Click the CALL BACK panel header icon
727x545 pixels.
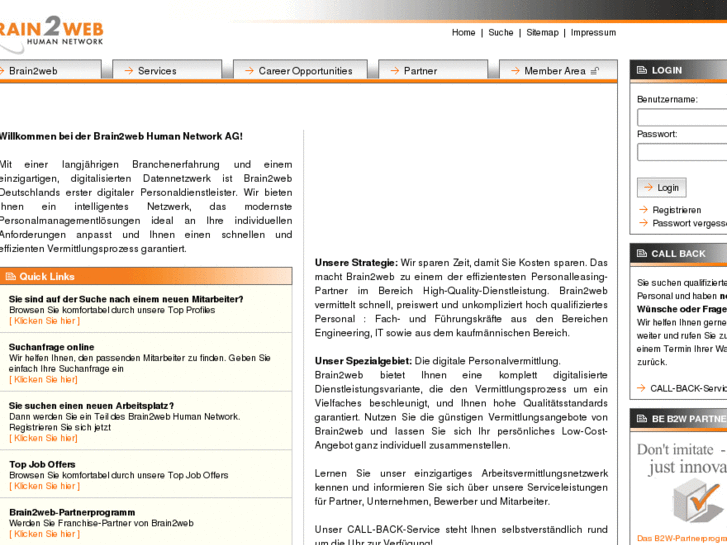click(642, 253)
